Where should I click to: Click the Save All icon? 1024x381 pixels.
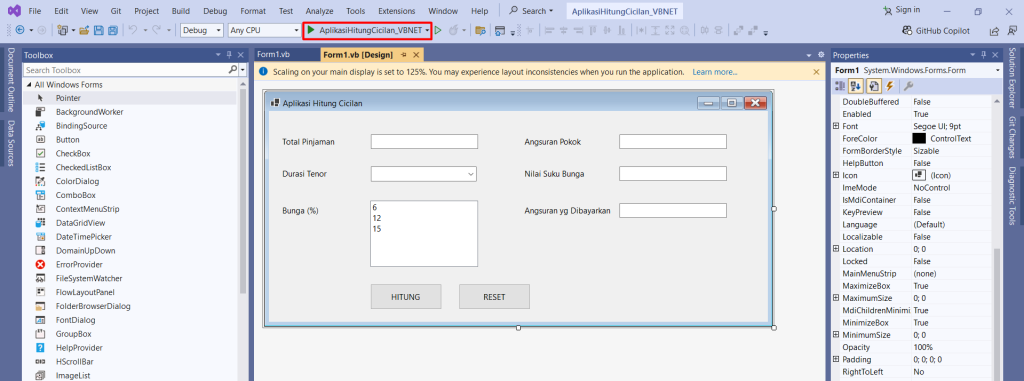pos(112,30)
